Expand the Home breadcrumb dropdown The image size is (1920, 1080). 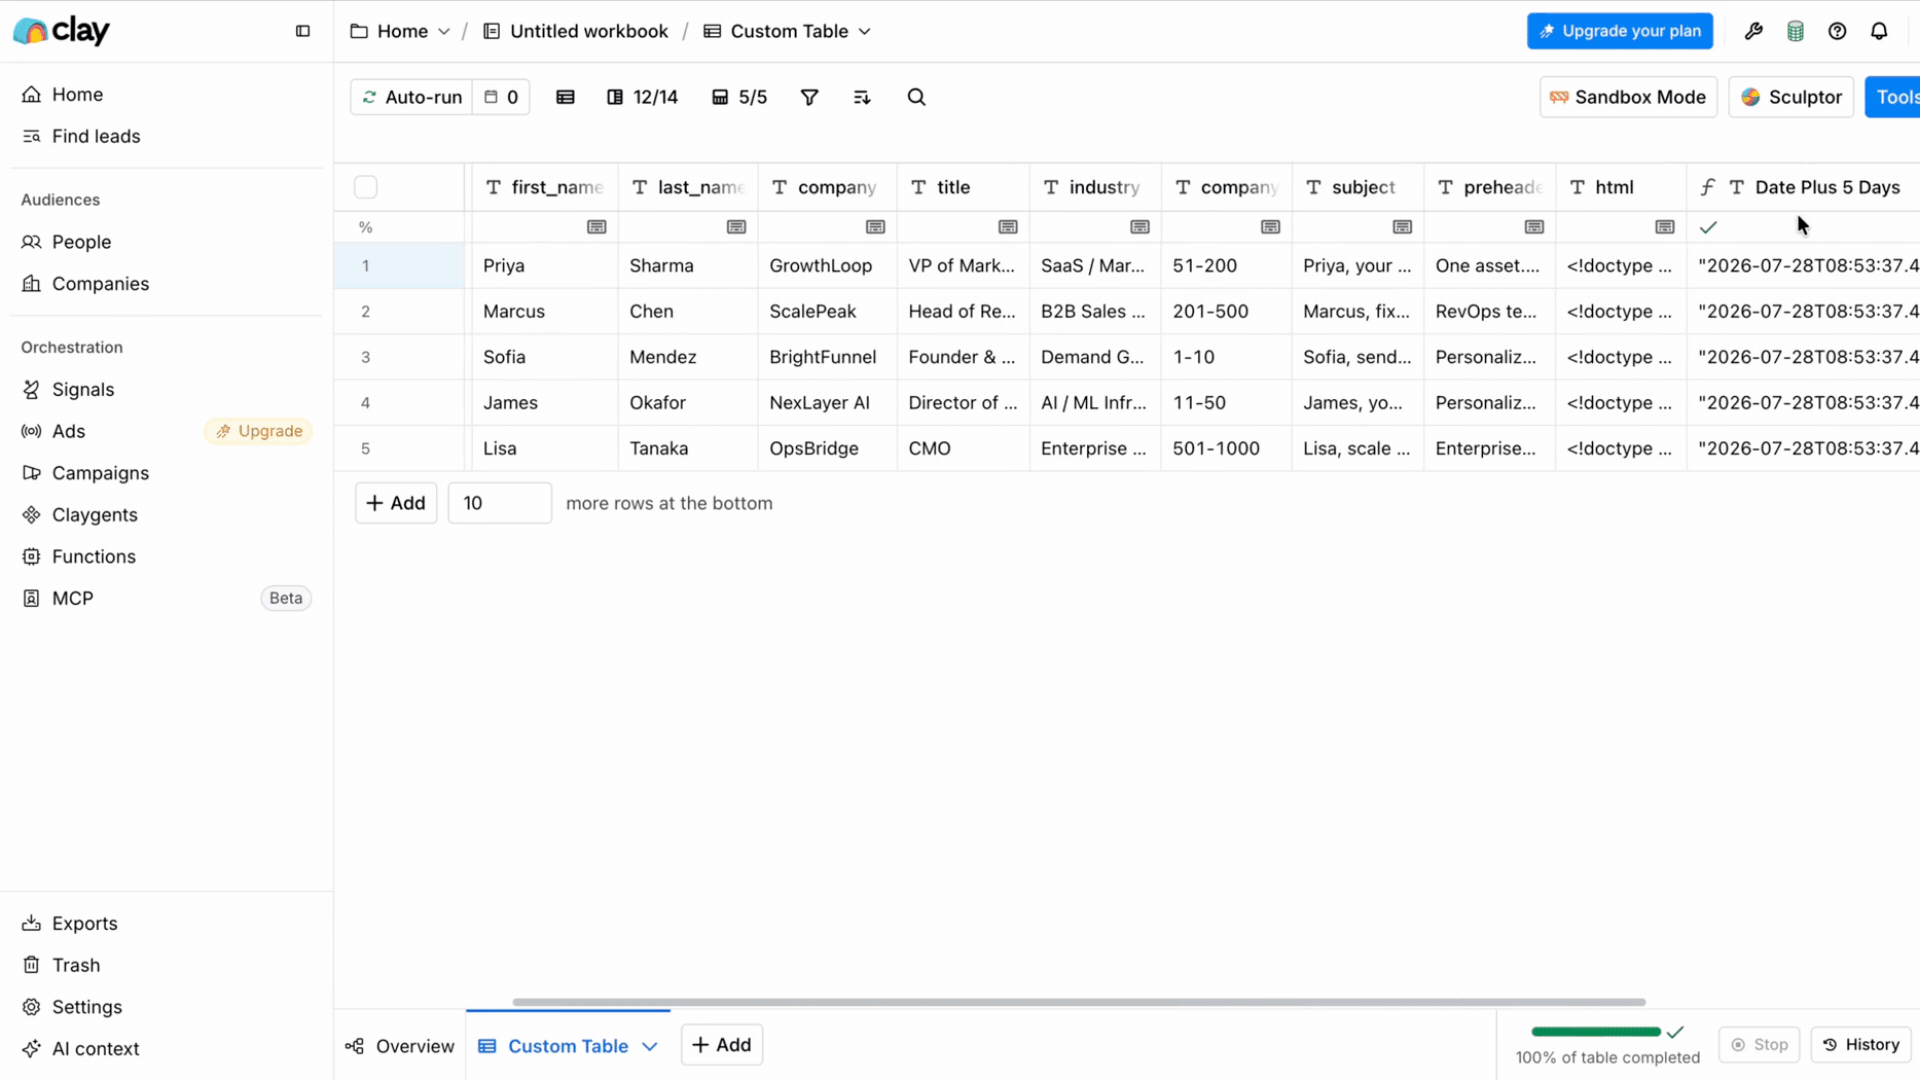[x=444, y=31]
